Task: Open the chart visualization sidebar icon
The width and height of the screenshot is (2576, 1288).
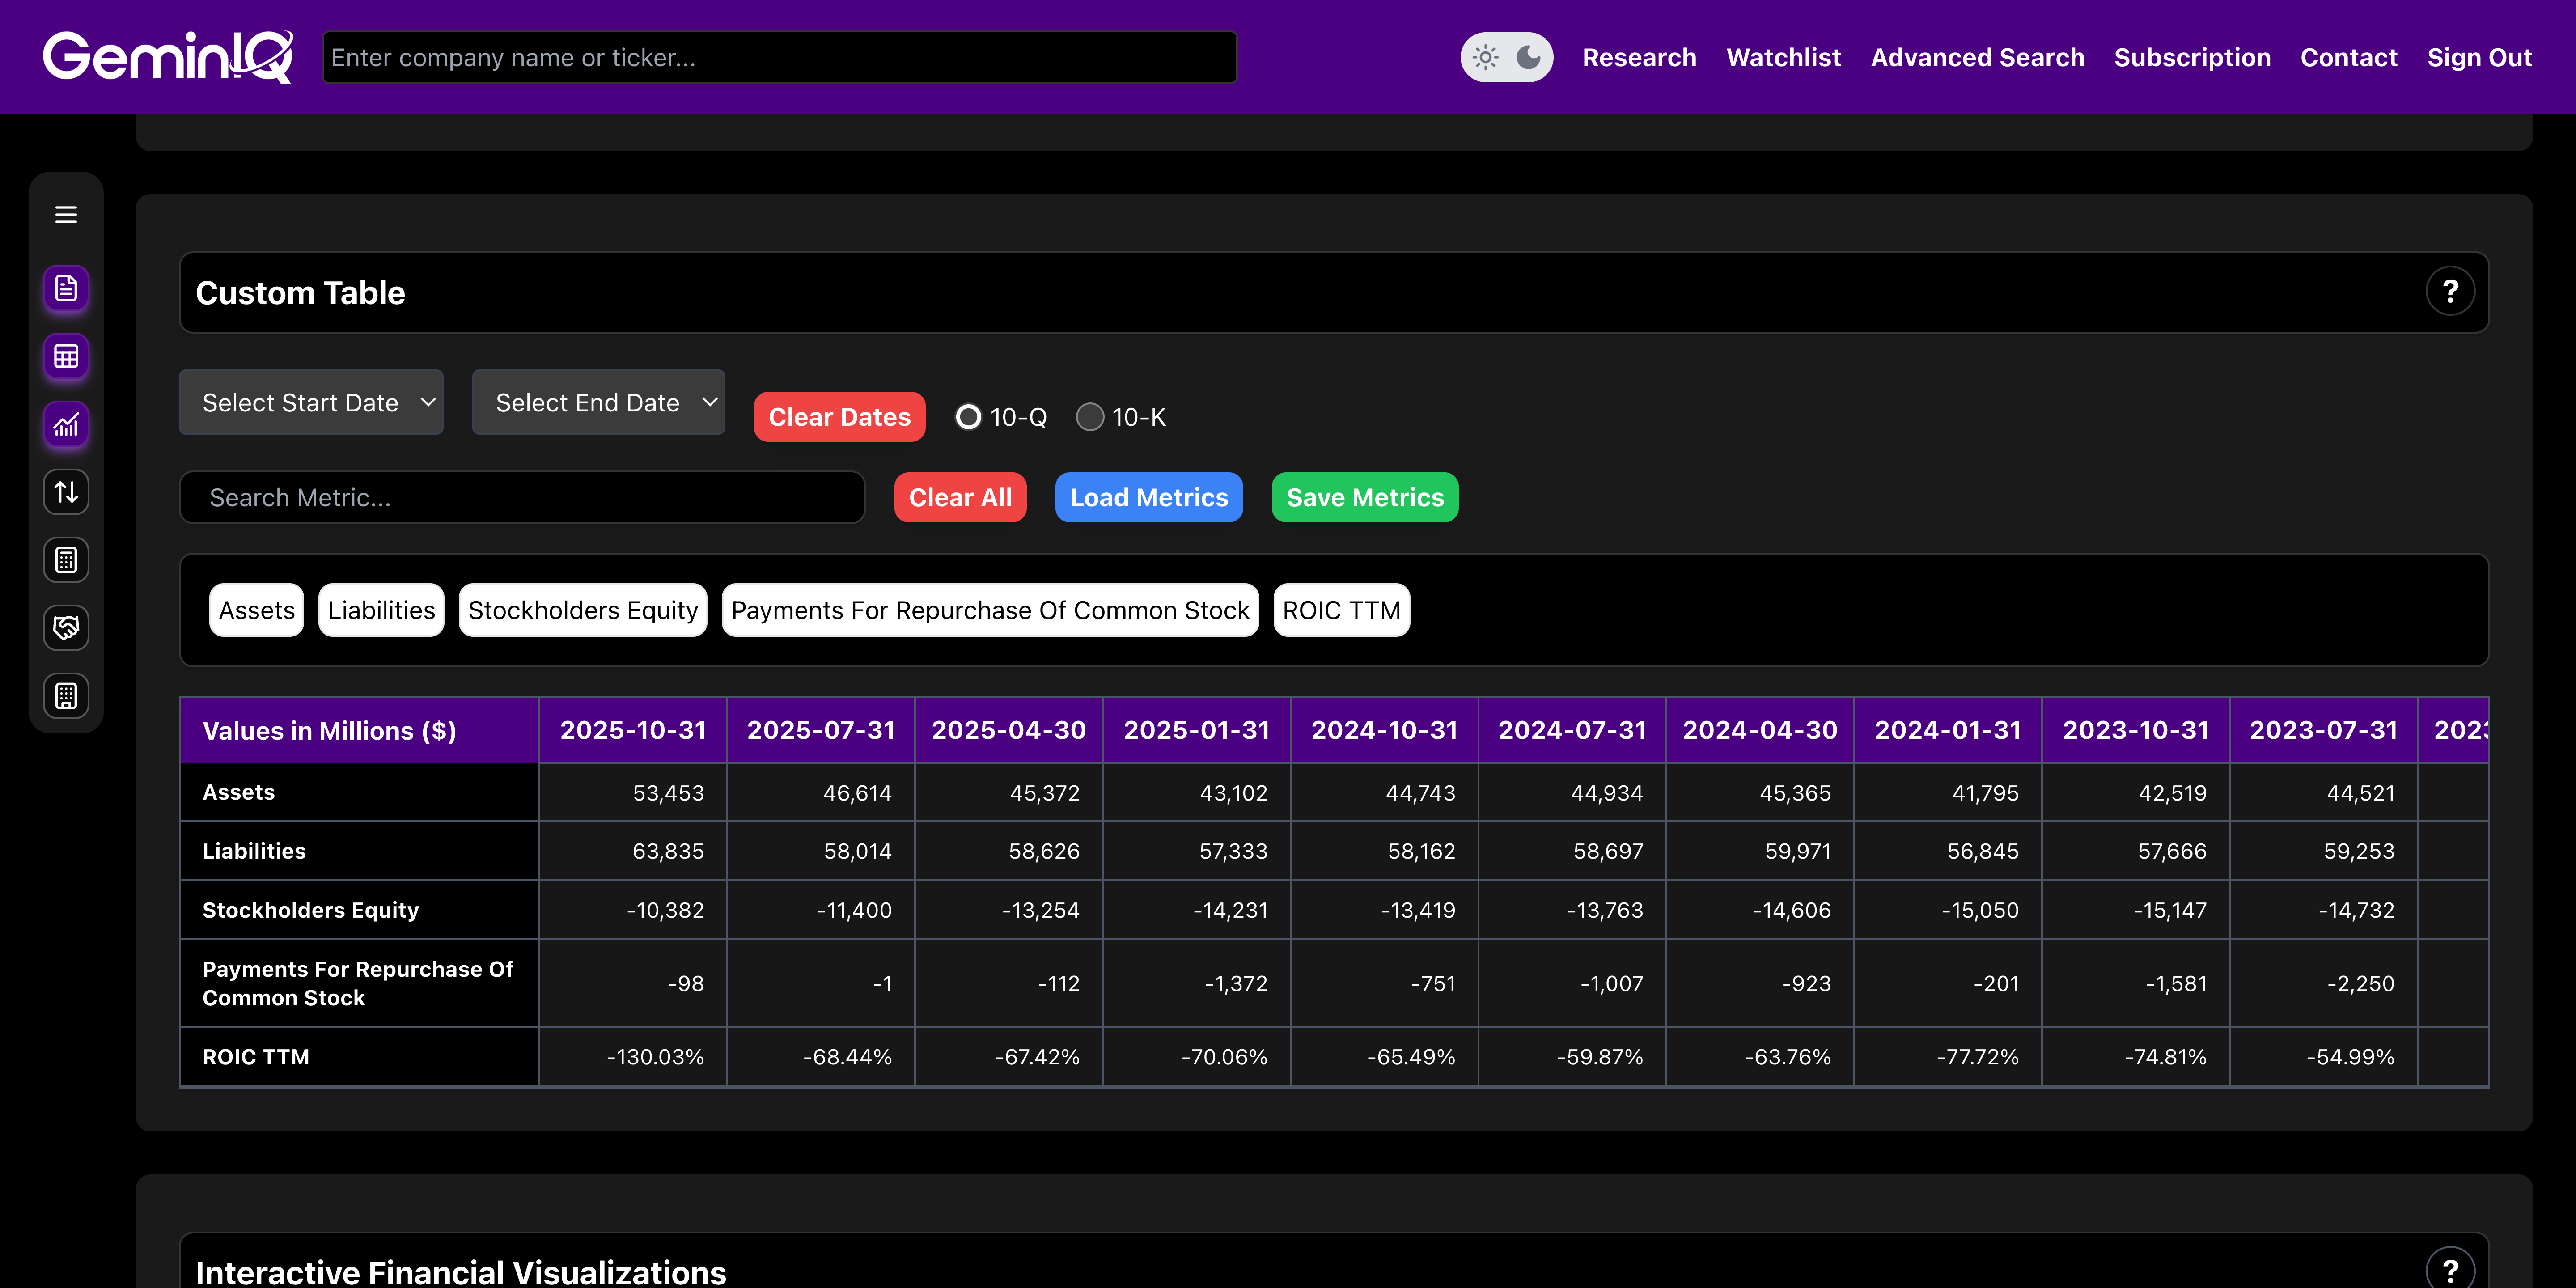Action: pyautogui.click(x=66, y=425)
